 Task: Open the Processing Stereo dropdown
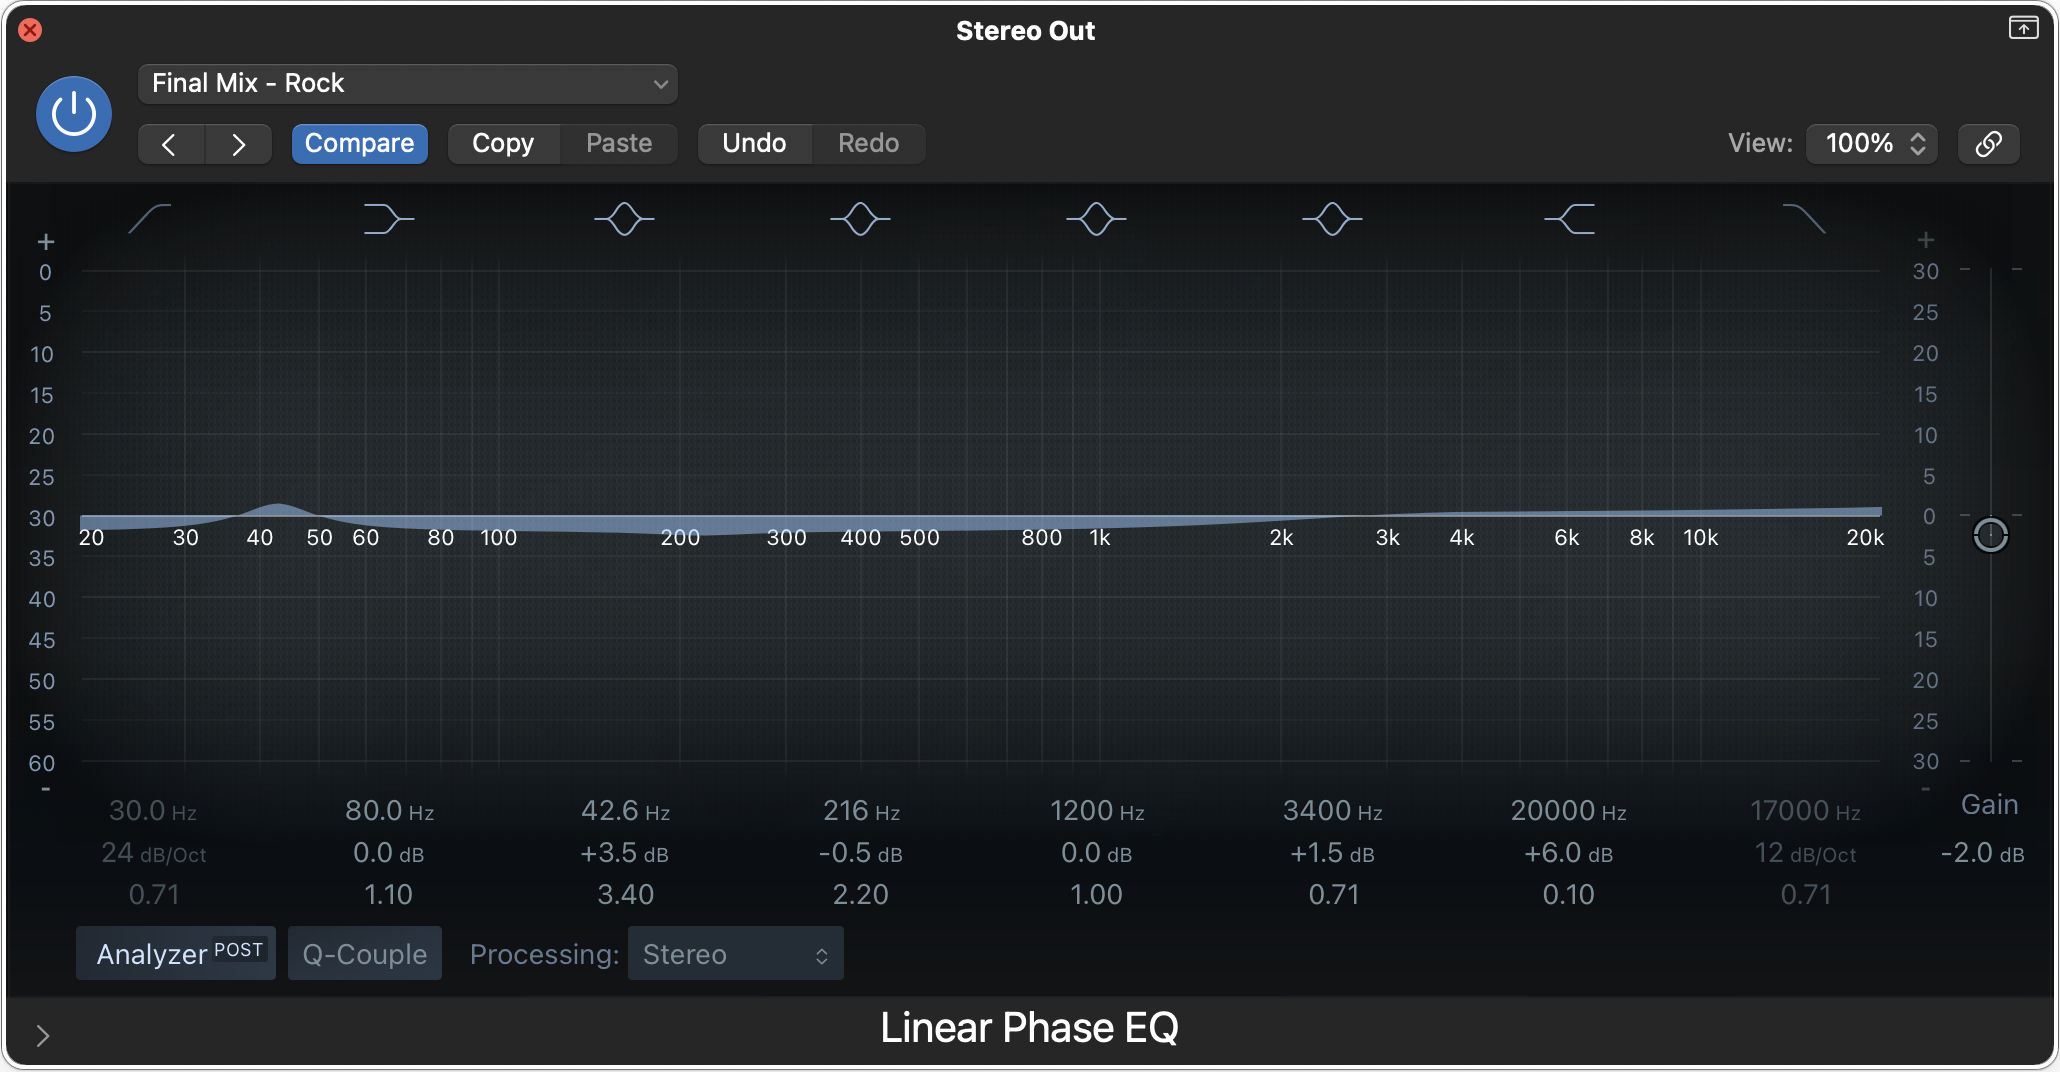(x=736, y=953)
